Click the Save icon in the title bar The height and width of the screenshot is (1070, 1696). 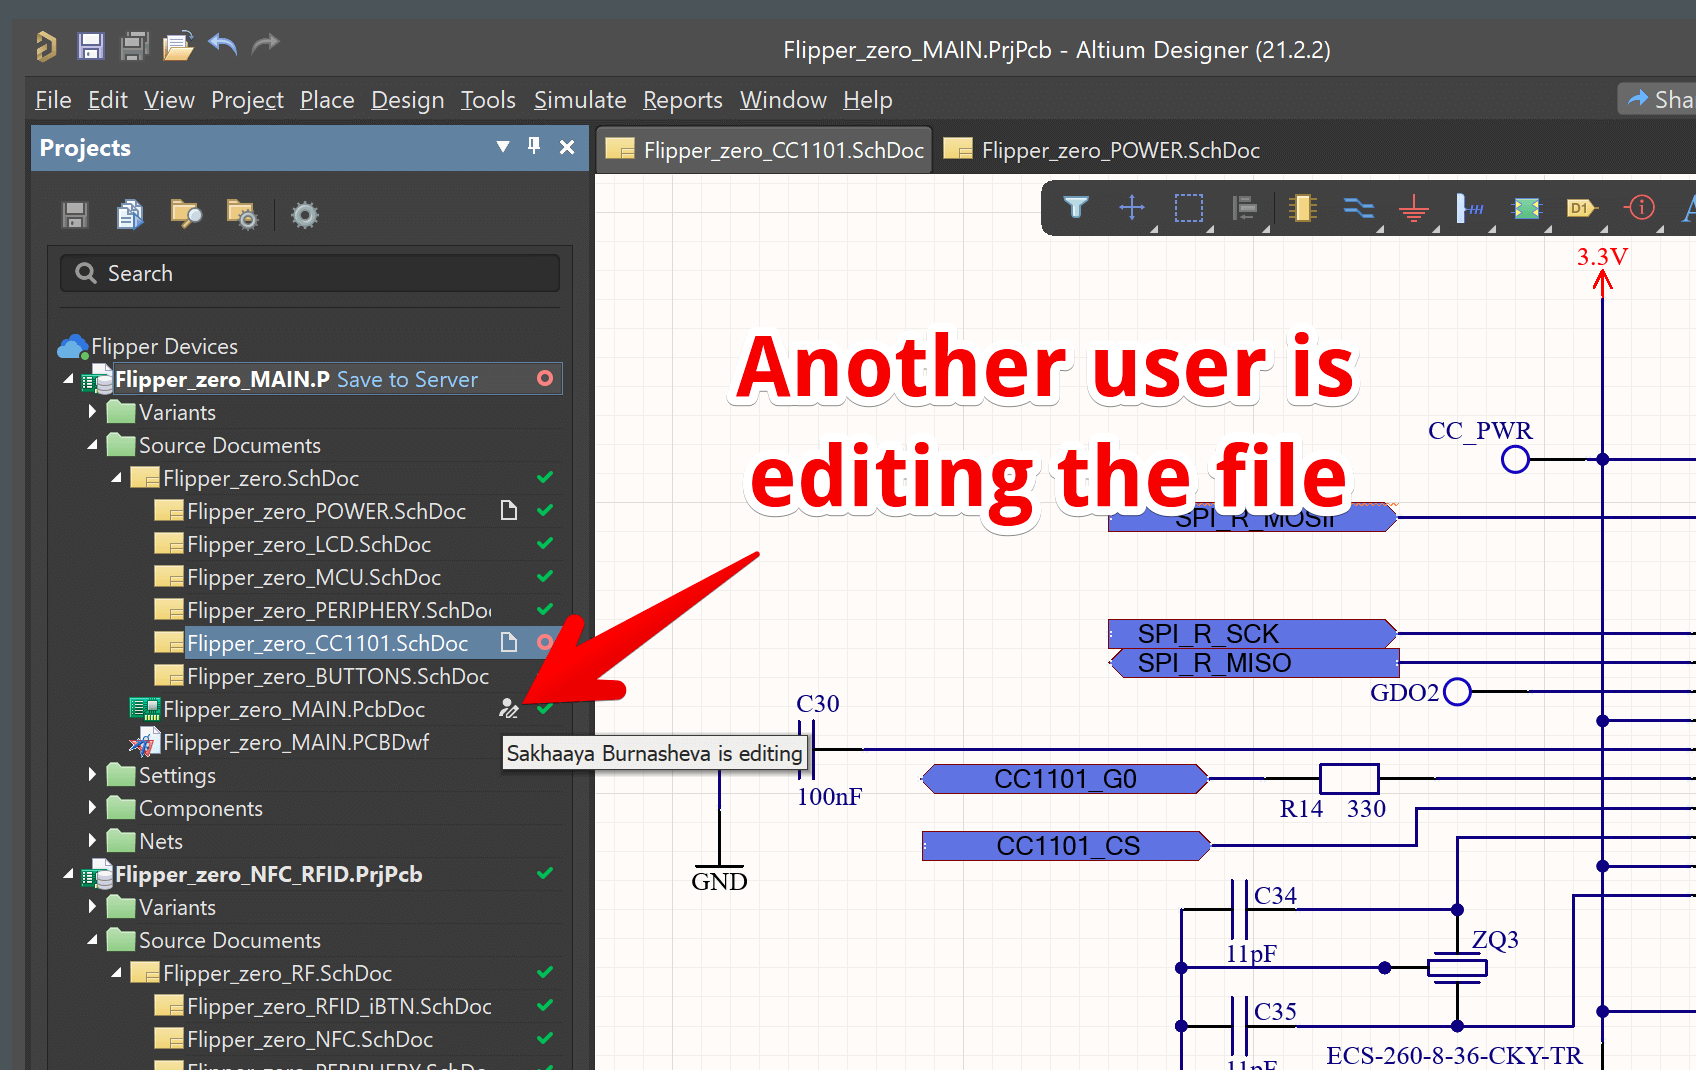[x=91, y=46]
